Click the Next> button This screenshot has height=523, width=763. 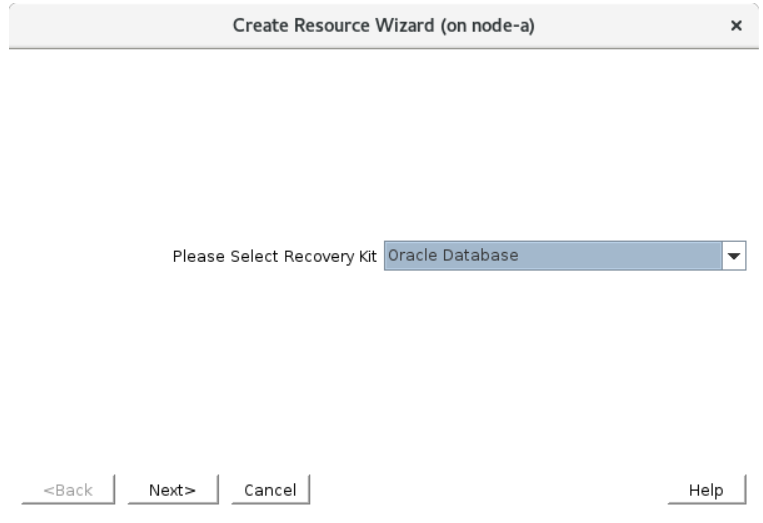click(172, 490)
